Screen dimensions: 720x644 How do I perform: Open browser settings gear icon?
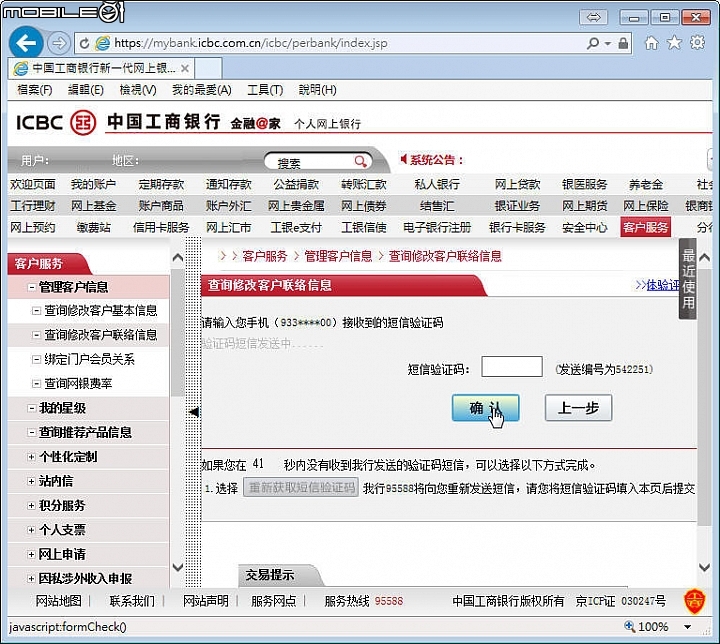tap(698, 43)
